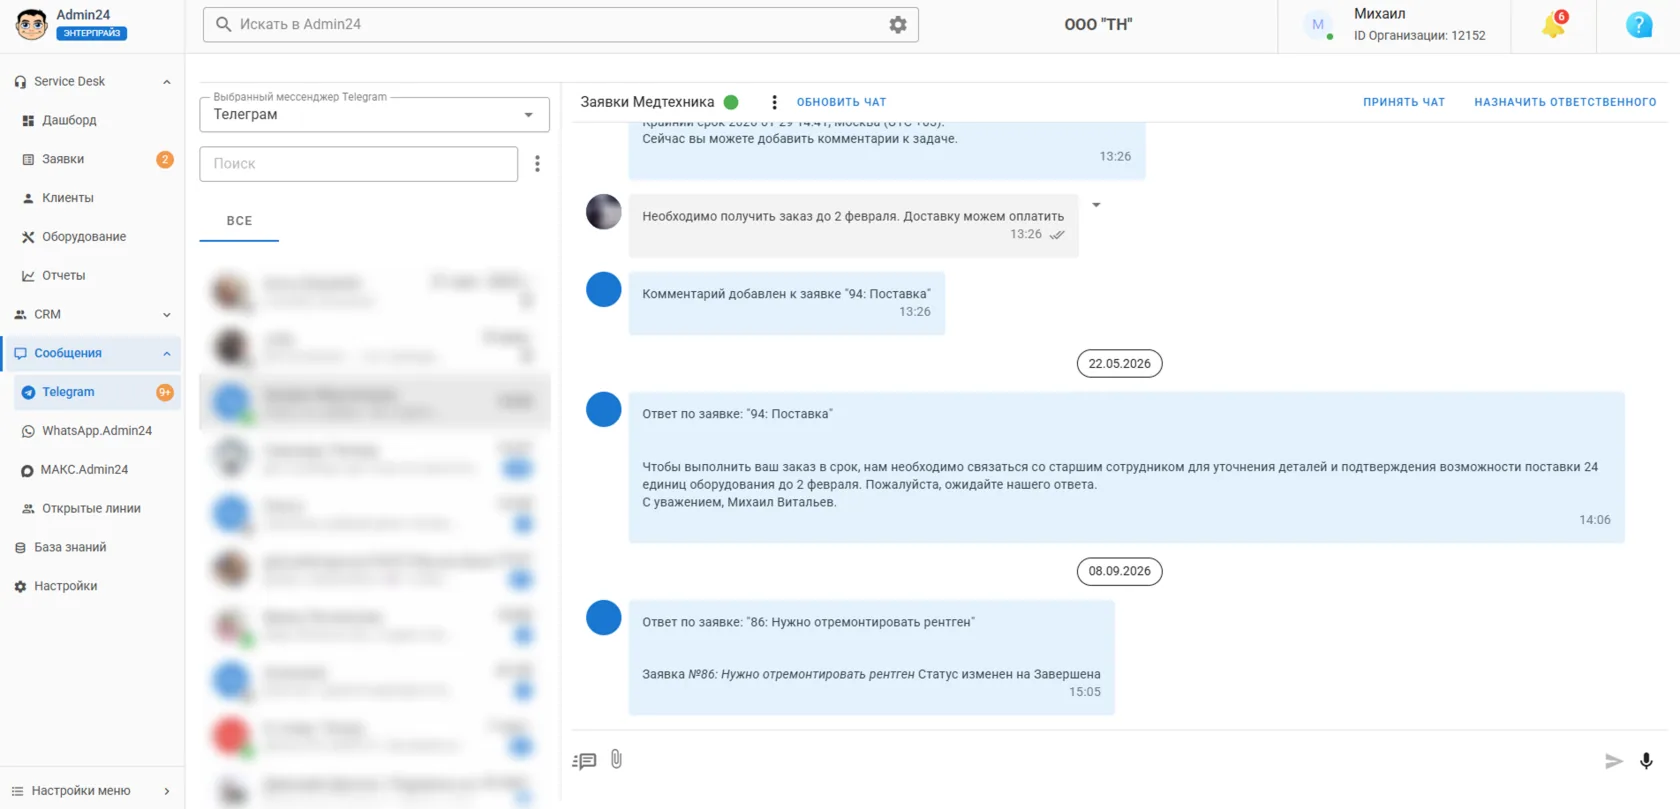Viewport: 1680px width, 809px height.
Task: Open quick reply templates icon
Action: pyautogui.click(x=585, y=761)
